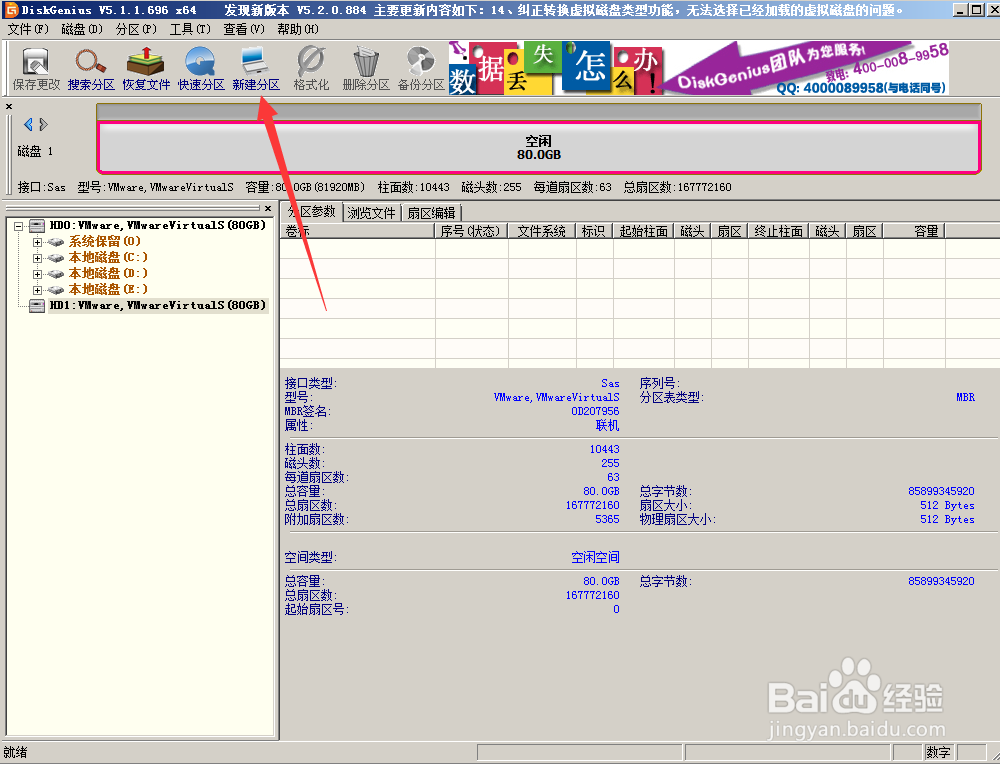Select the 本地磁盘(C:) partition label
This screenshot has height=764, width=1000.
[x=108, y=257]
